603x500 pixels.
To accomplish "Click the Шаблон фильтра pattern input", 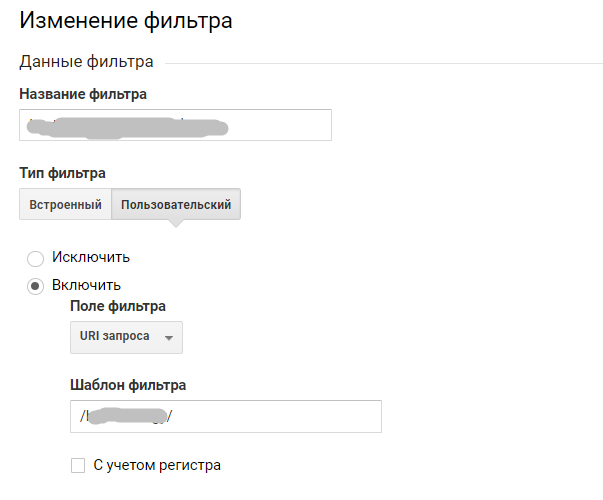I will tap(226, 417).
